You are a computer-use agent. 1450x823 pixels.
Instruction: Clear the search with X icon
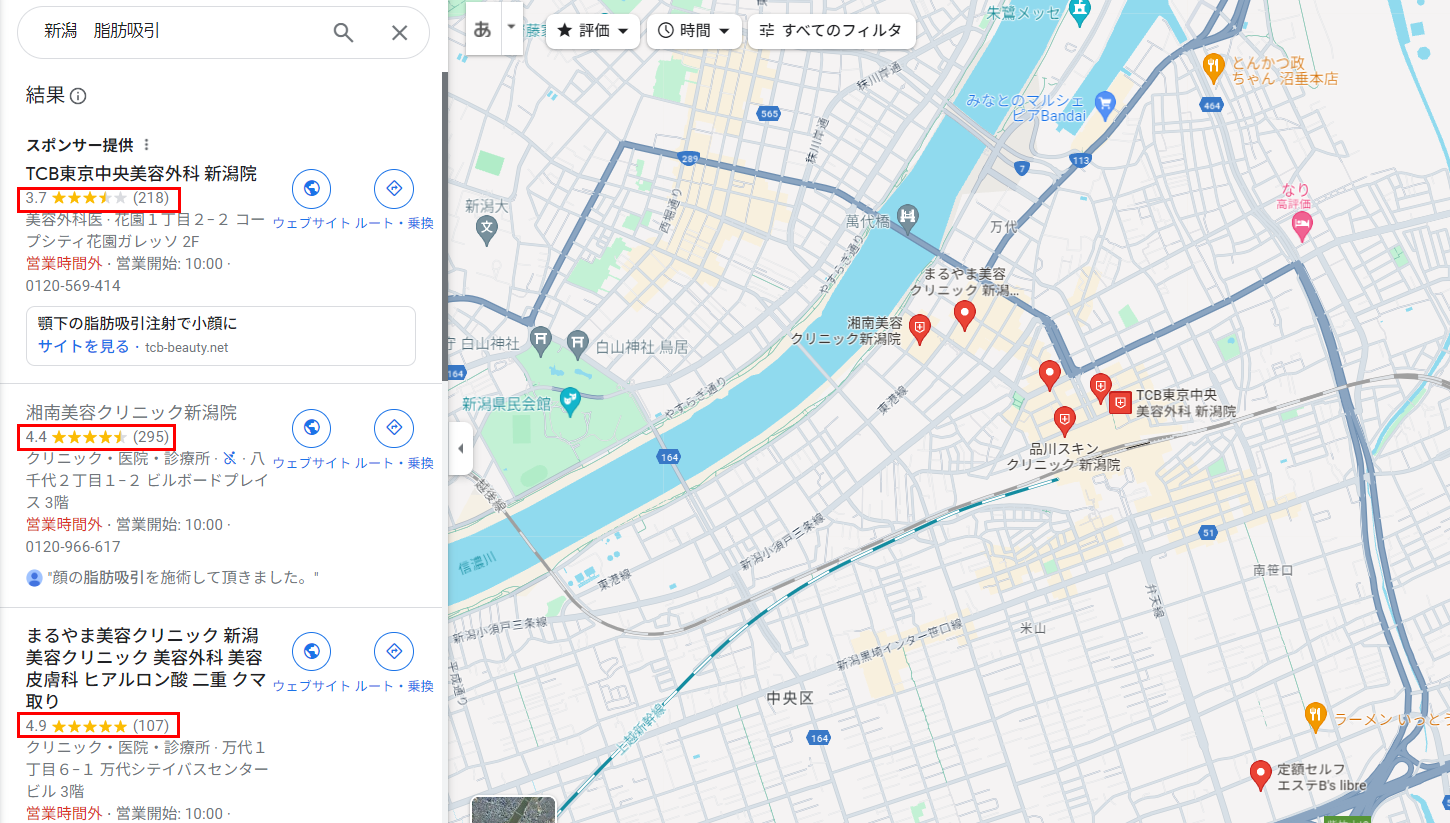click(399, 33)
